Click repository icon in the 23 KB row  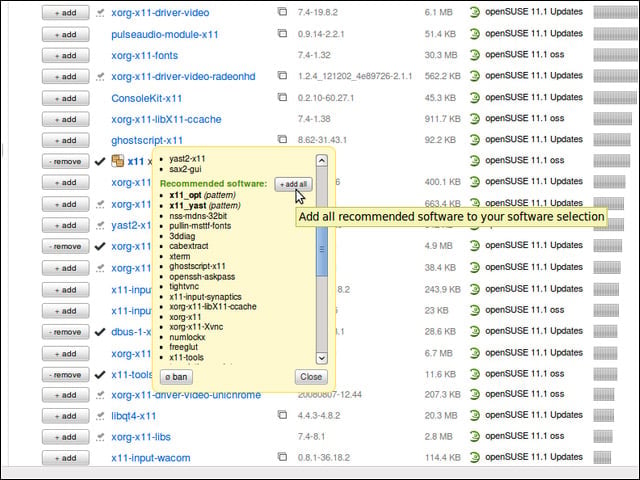click(x=474, y=310)
